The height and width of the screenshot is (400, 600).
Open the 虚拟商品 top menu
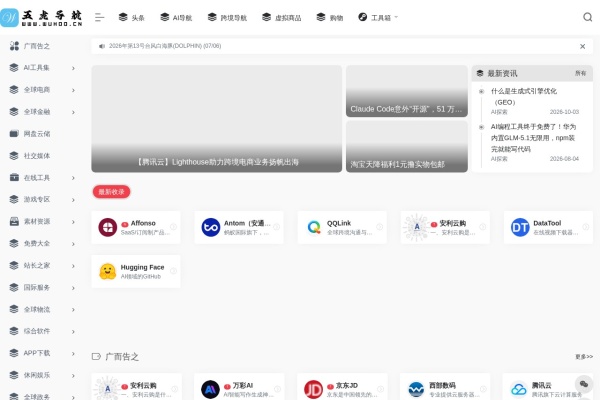[x=282, y=18]
